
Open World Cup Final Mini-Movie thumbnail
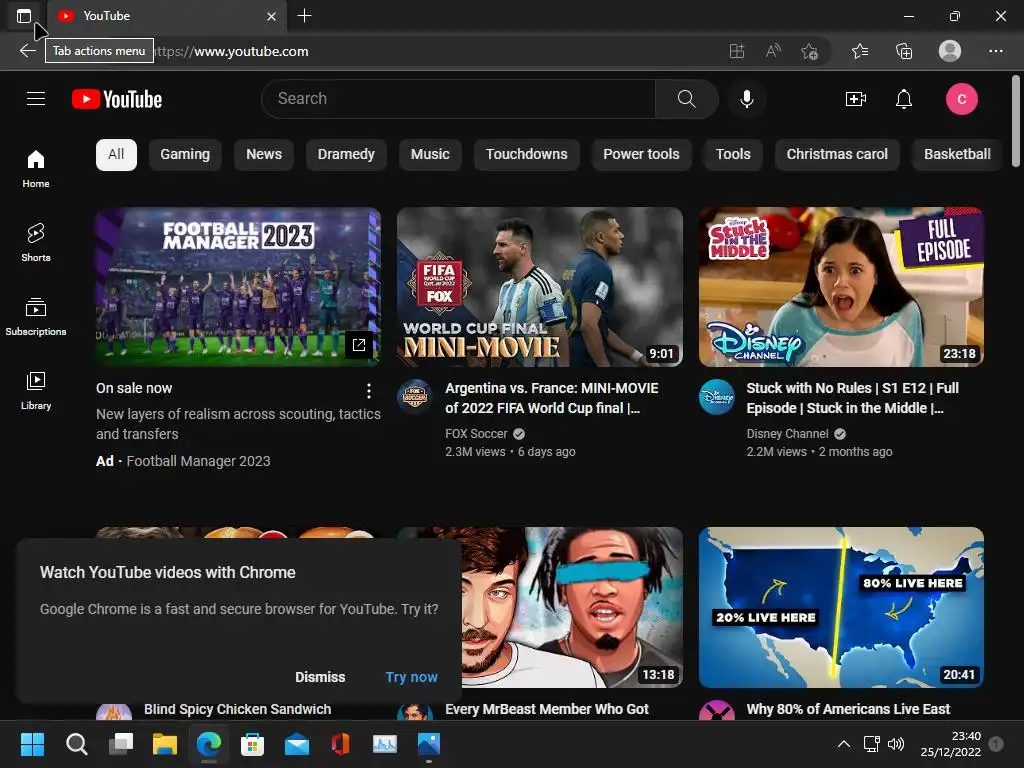click(539, 287)
